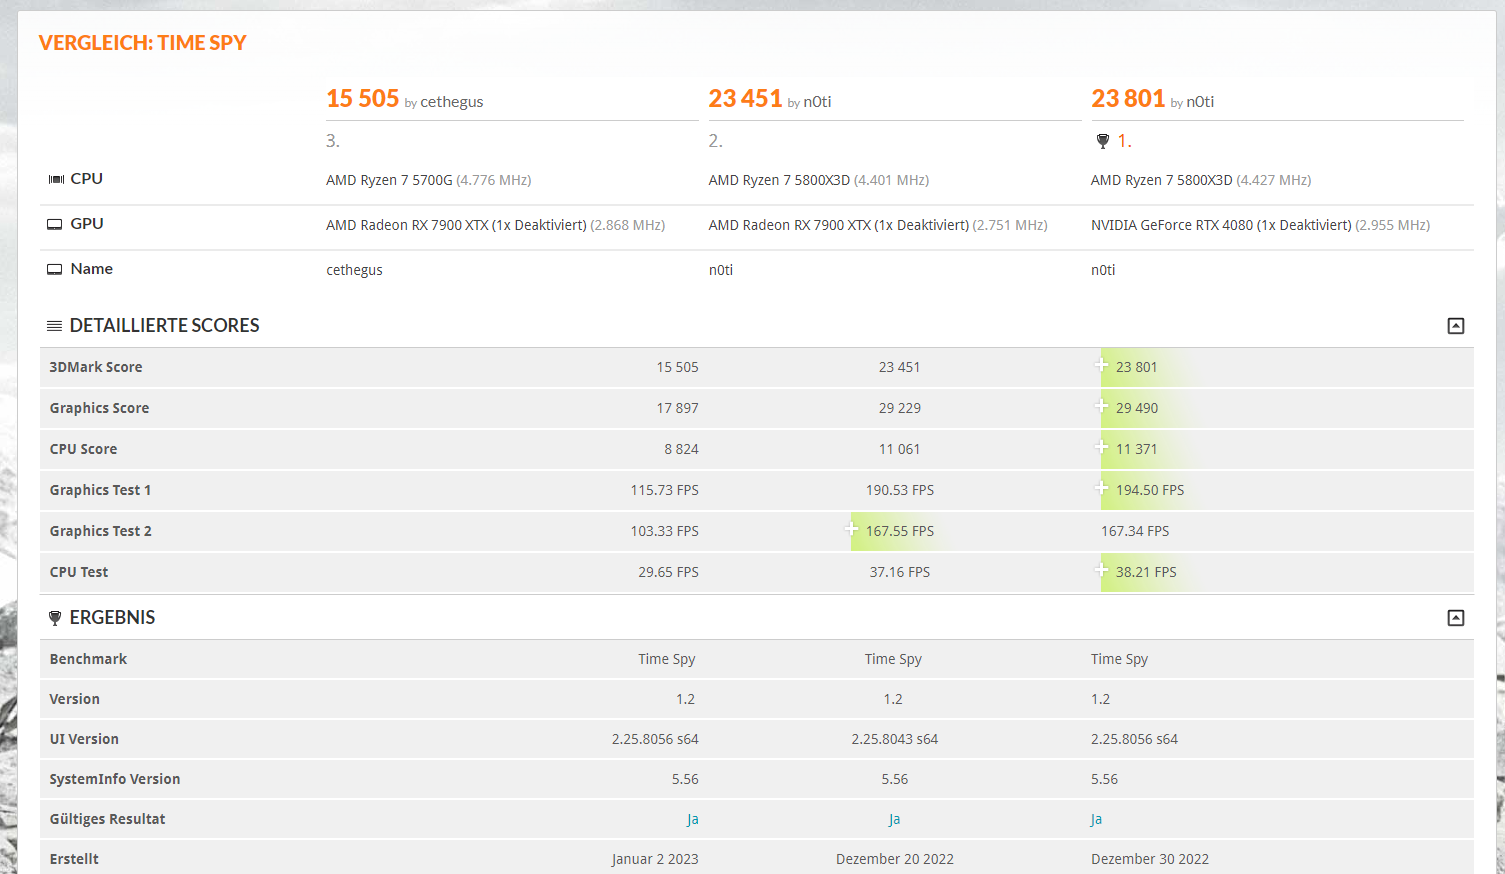Click the CPU chip icon
Viewport: 1505px width, 874px height.
[56, 179]
